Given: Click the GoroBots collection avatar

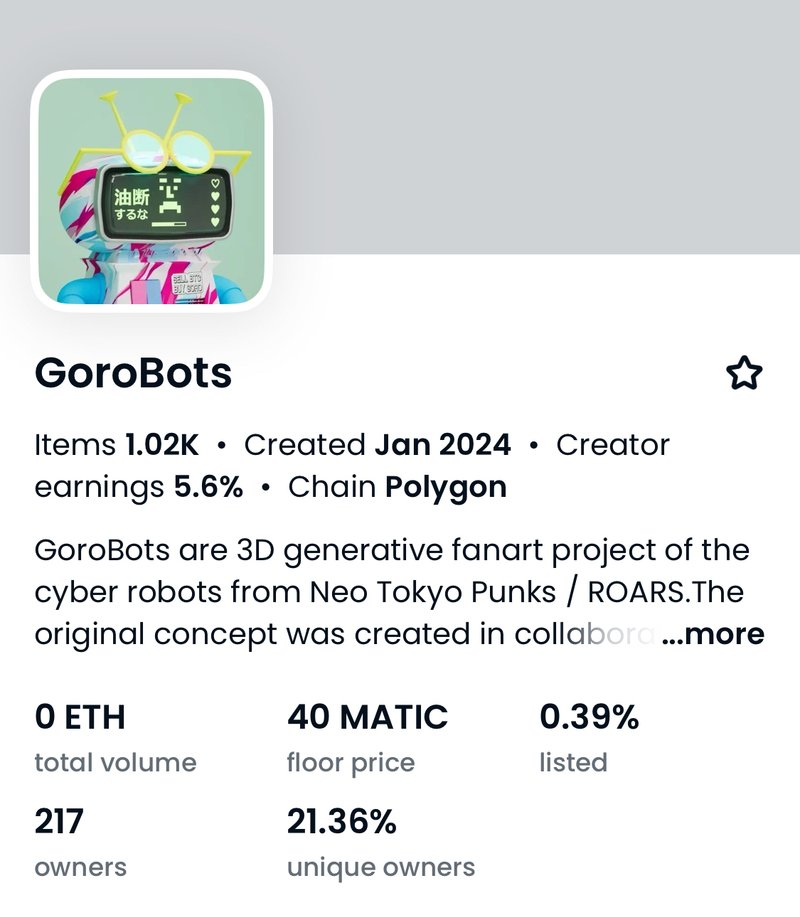Looking at the screenshot, I should click(153, 194).
